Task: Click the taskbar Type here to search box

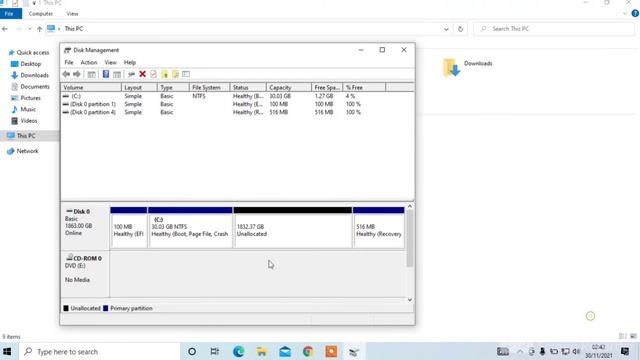Action: click(99, 351)
